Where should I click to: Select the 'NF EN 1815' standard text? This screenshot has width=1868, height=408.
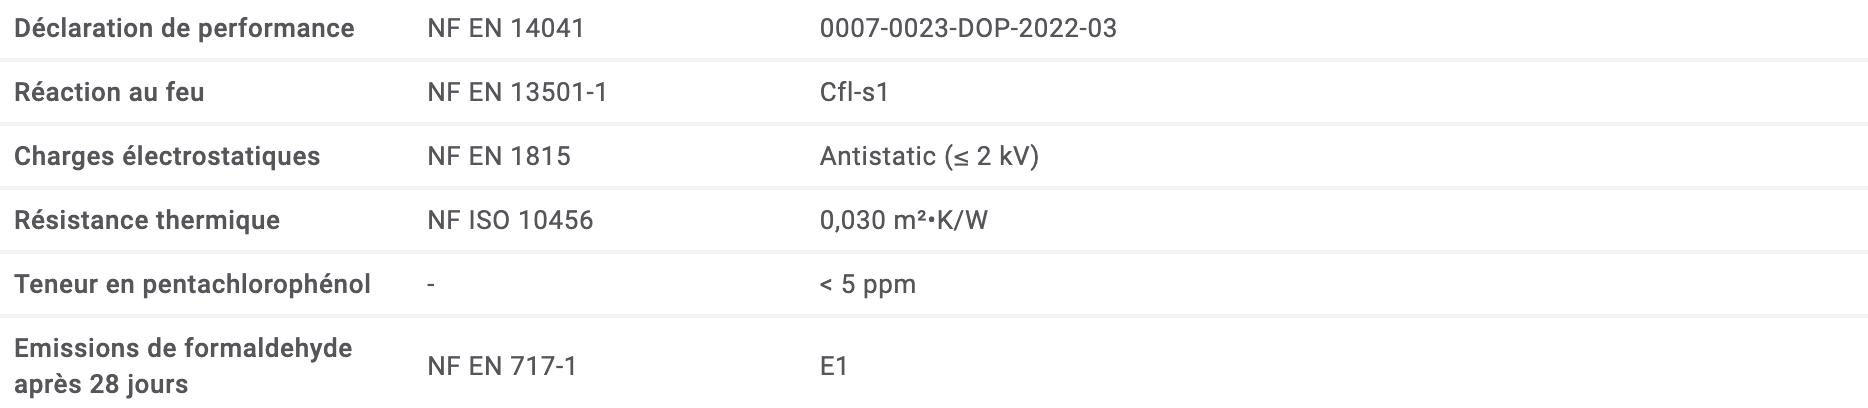point(498,156)
